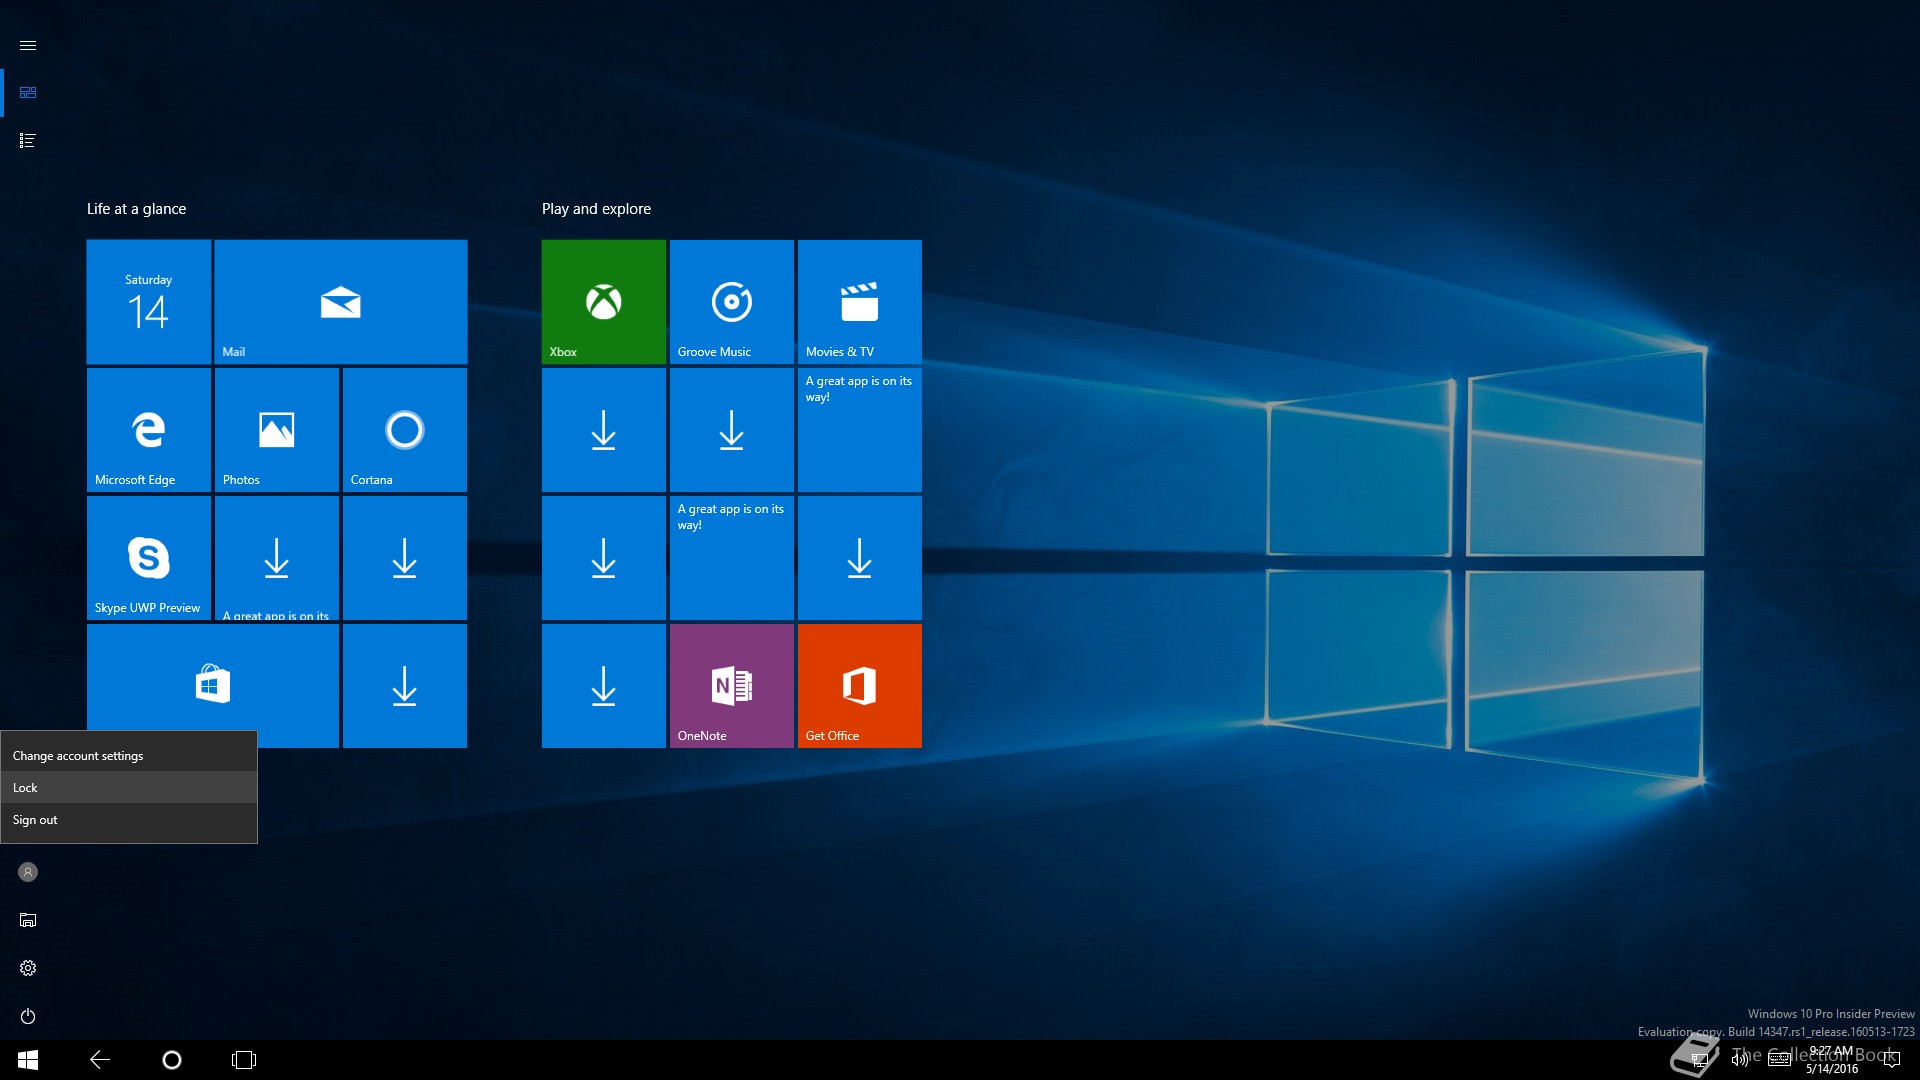Open Action Center notification icon
The image size is (1920, 1080).
[1891, 1060]
